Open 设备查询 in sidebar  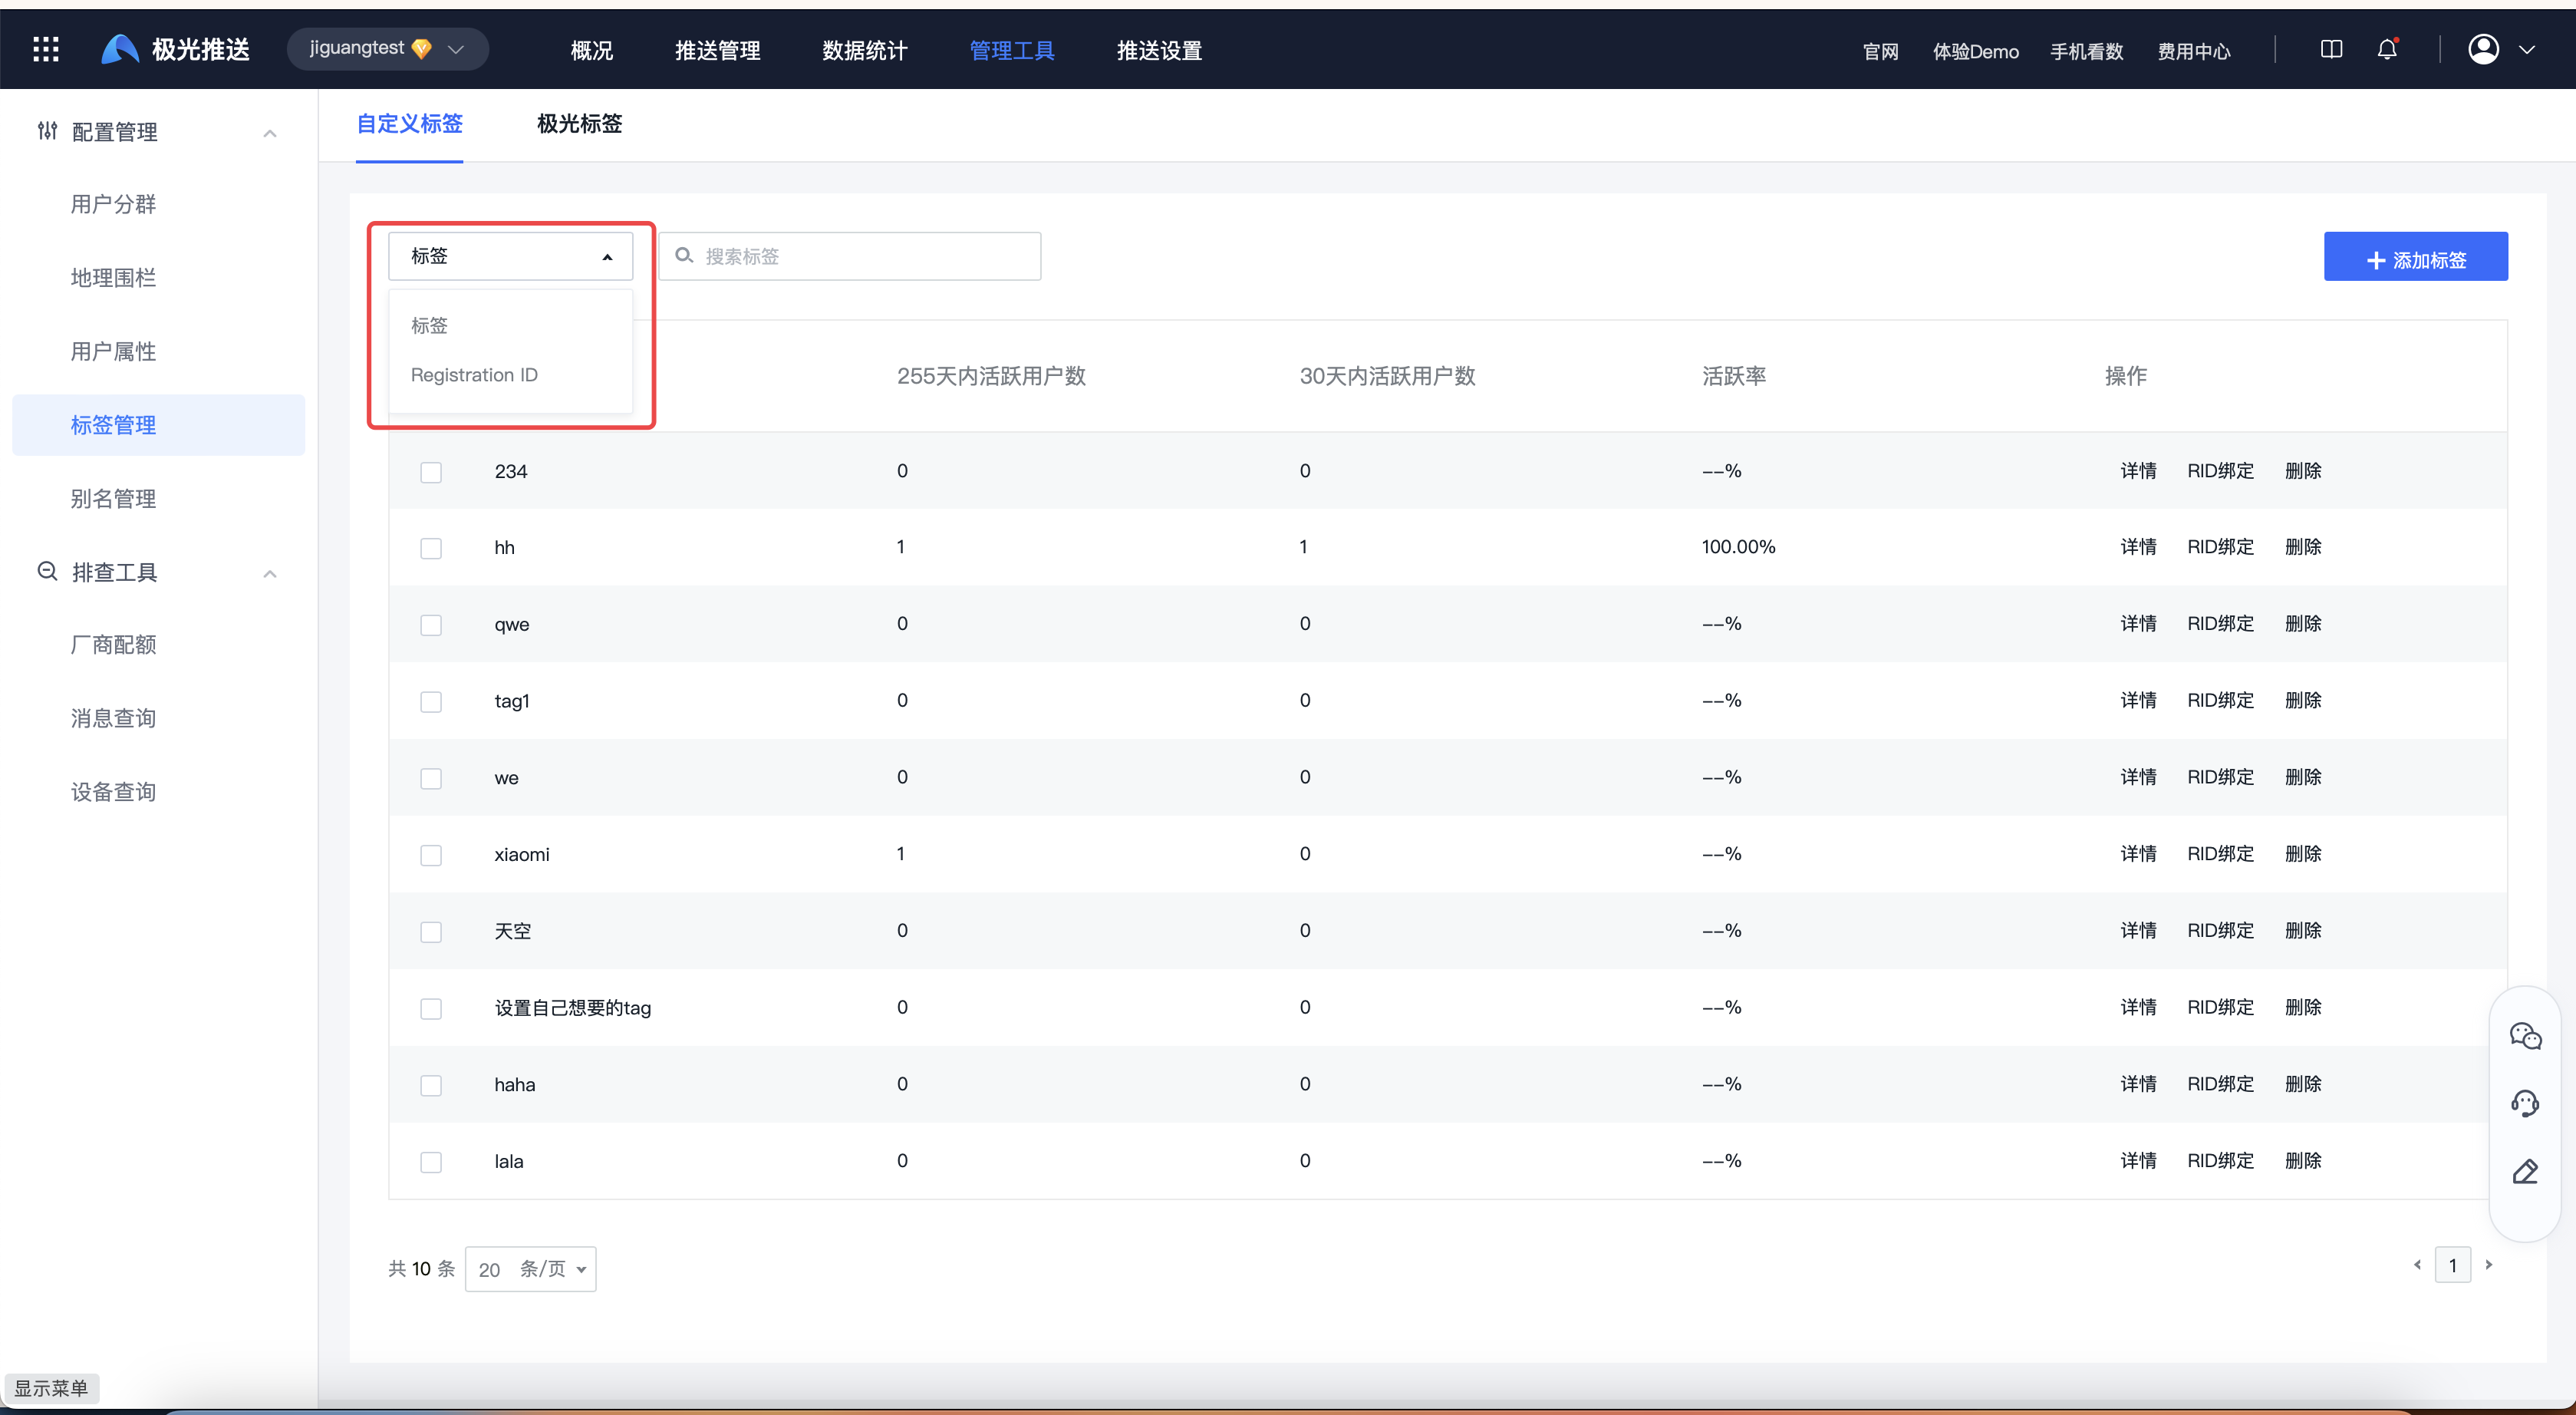pos(113,792)
